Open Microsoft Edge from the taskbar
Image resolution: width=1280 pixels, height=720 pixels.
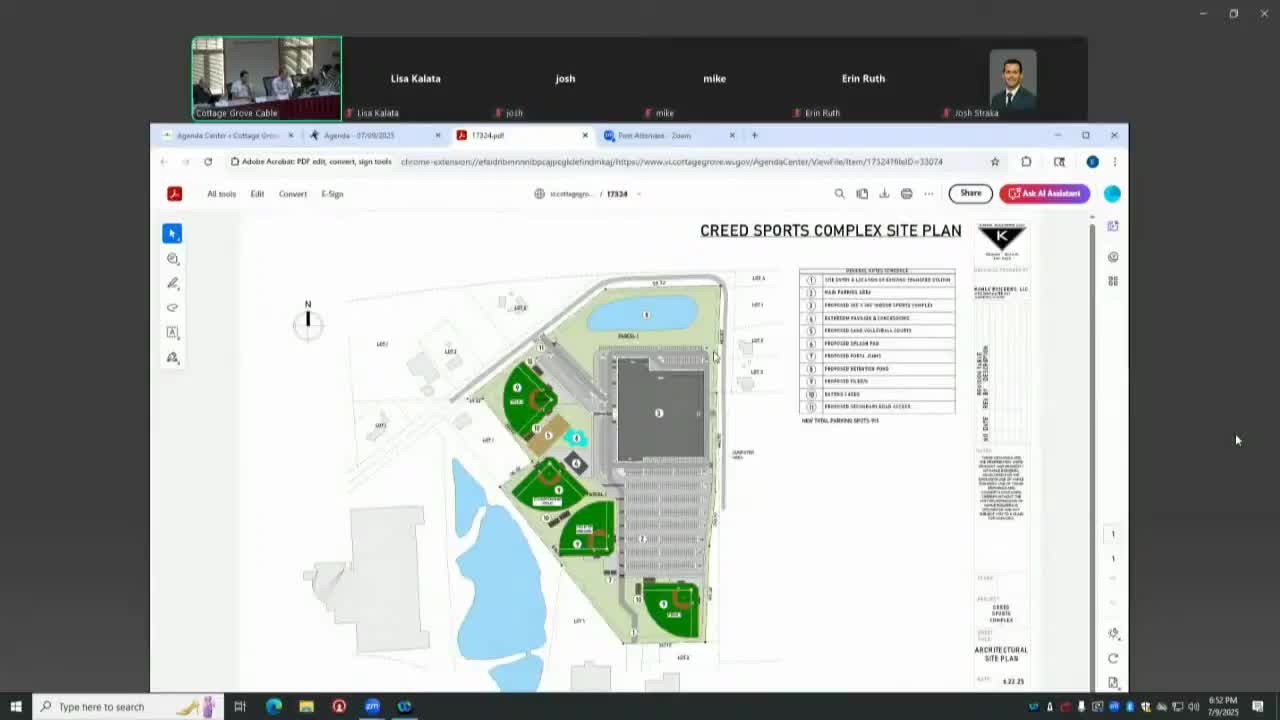pyautogui.click(x=273, y=707)
